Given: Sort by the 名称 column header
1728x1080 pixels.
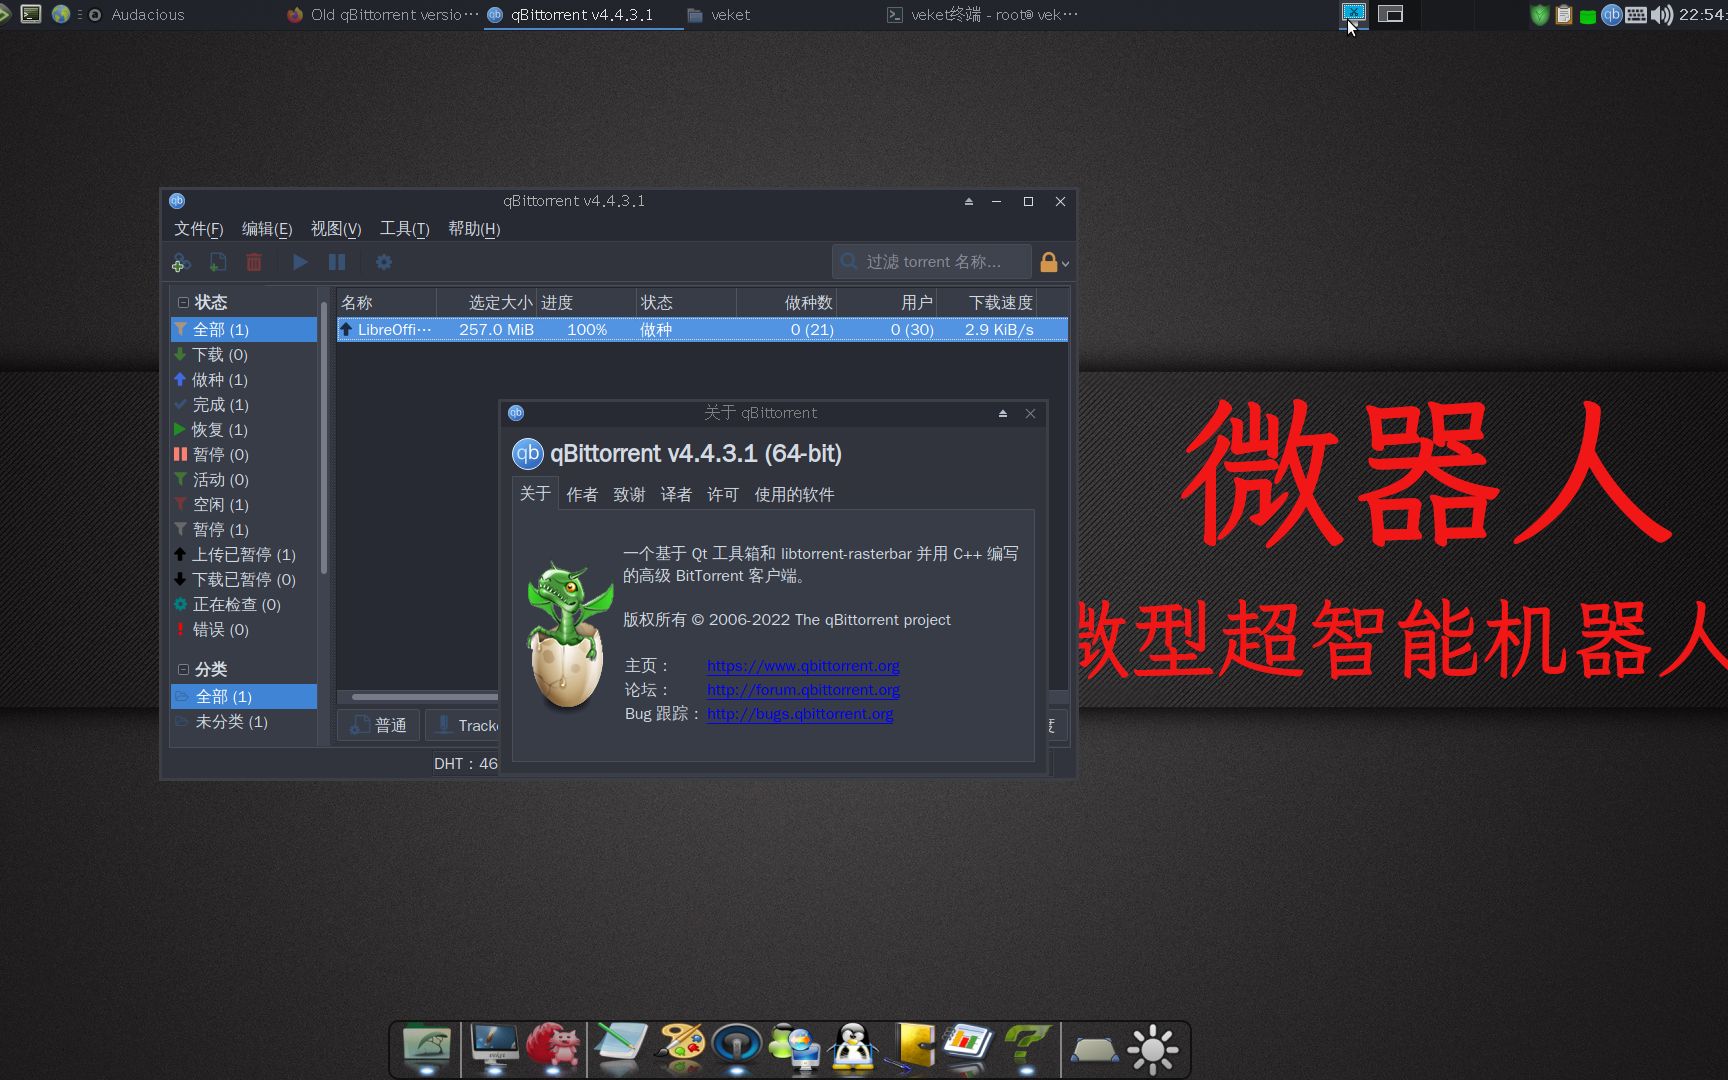Looking at the screenshot, I should click(386, 302).
